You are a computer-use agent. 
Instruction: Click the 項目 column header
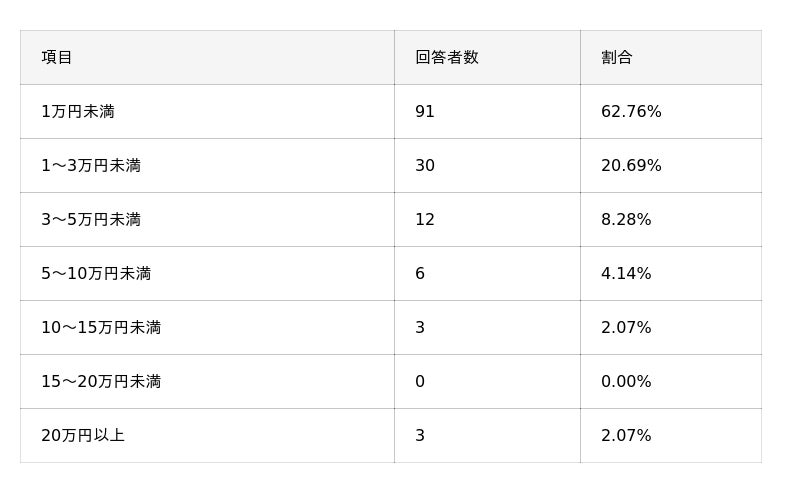[x=57, y=57]
